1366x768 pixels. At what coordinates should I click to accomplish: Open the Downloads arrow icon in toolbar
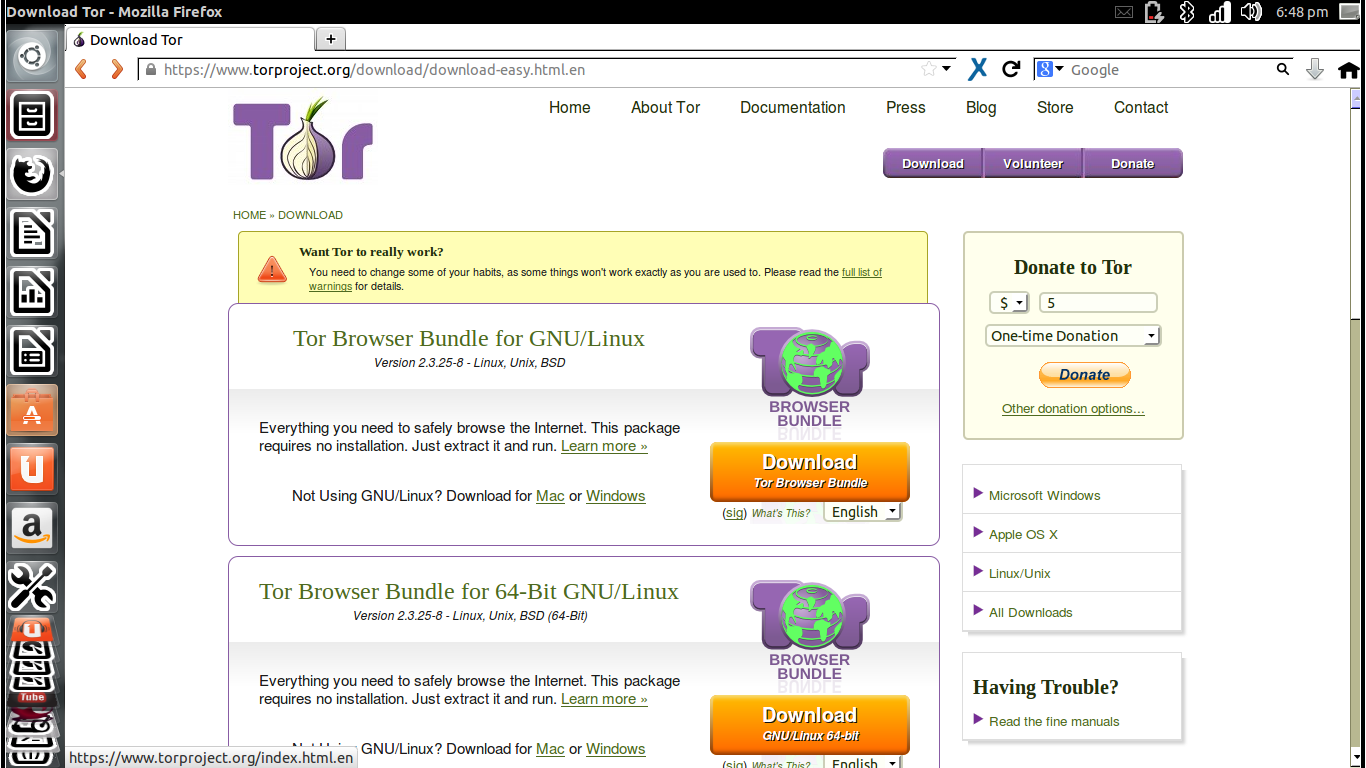(1315, 69)
